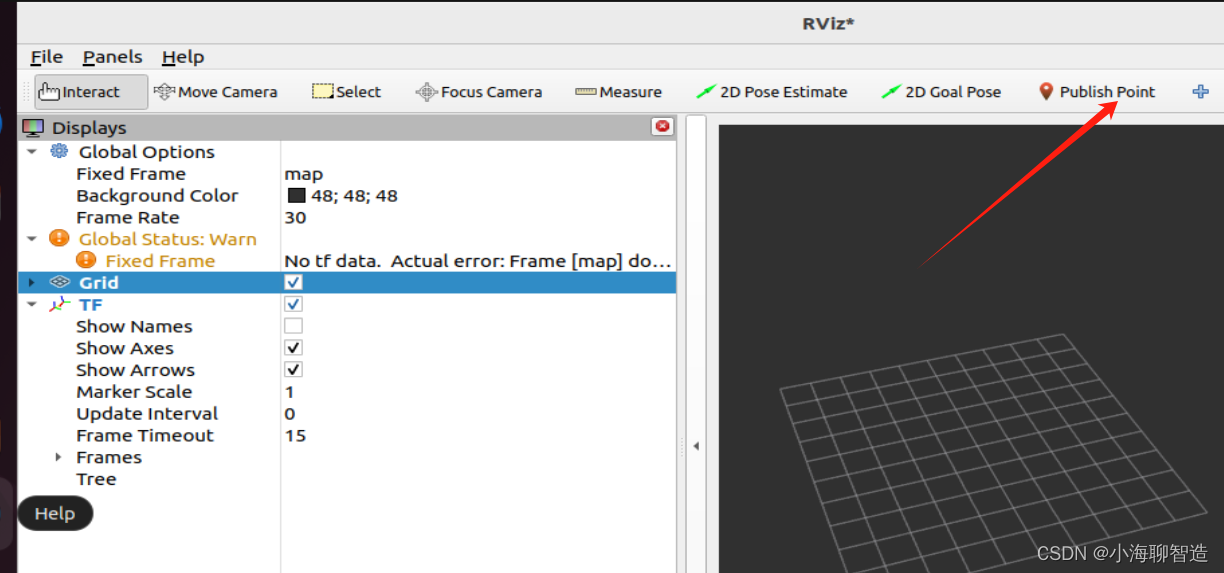Click the Show Arrows label
The image size is (1224, 573).
click(135, 370)
